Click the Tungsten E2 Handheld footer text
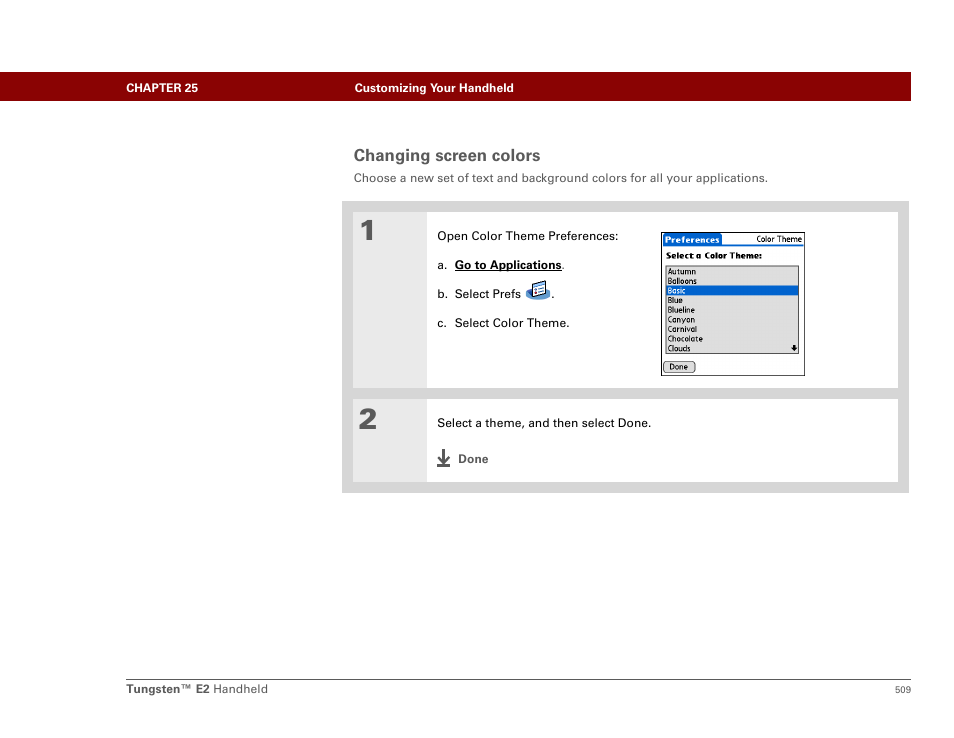 [197, 689]
